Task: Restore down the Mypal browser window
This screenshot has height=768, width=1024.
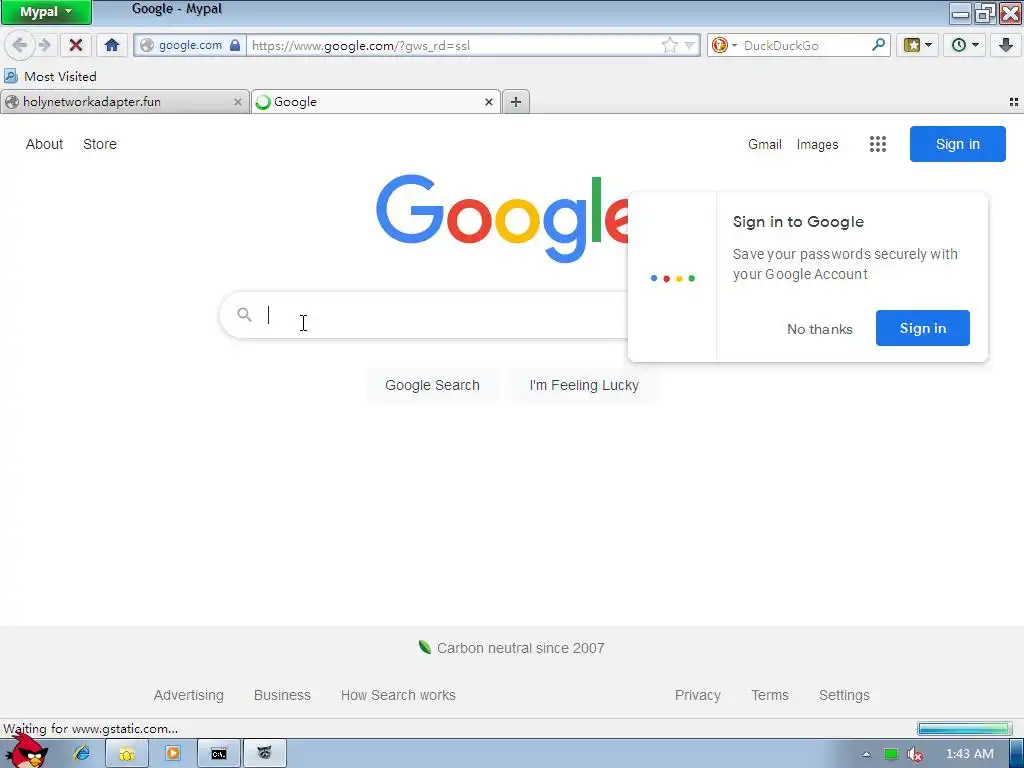Action: point(984,12)
